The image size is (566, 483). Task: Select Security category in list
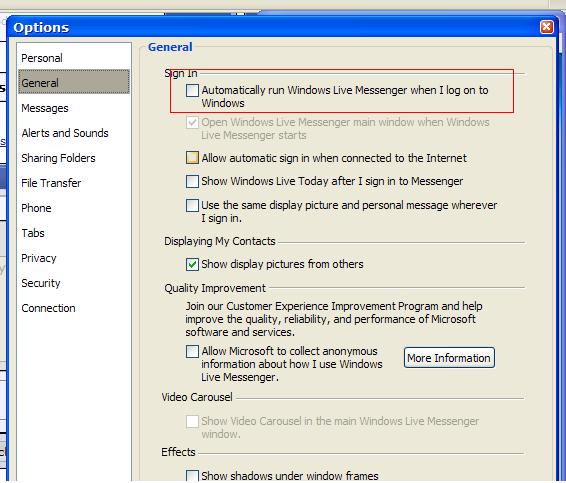(x=41, y=283)
